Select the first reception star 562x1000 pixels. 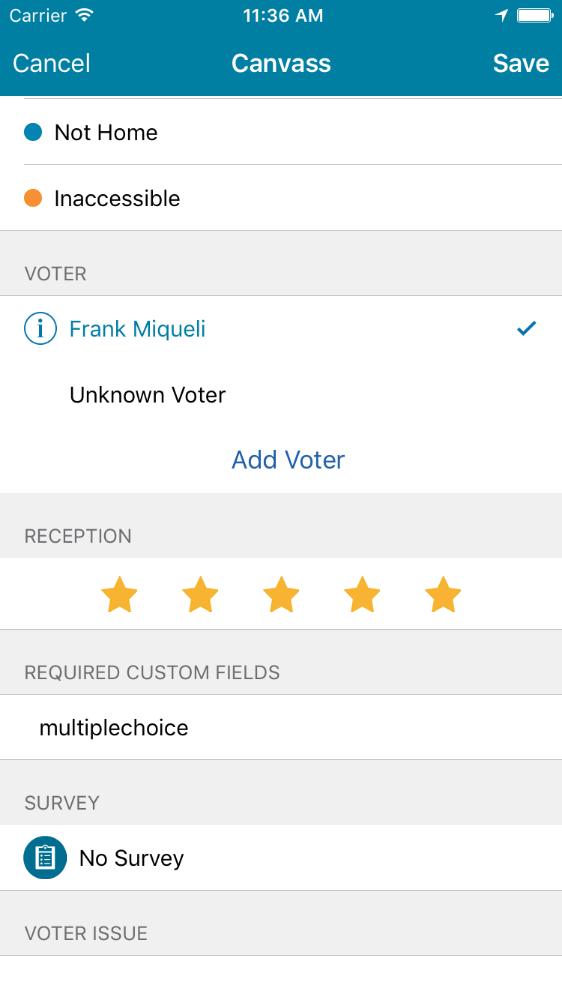[119, 594]
